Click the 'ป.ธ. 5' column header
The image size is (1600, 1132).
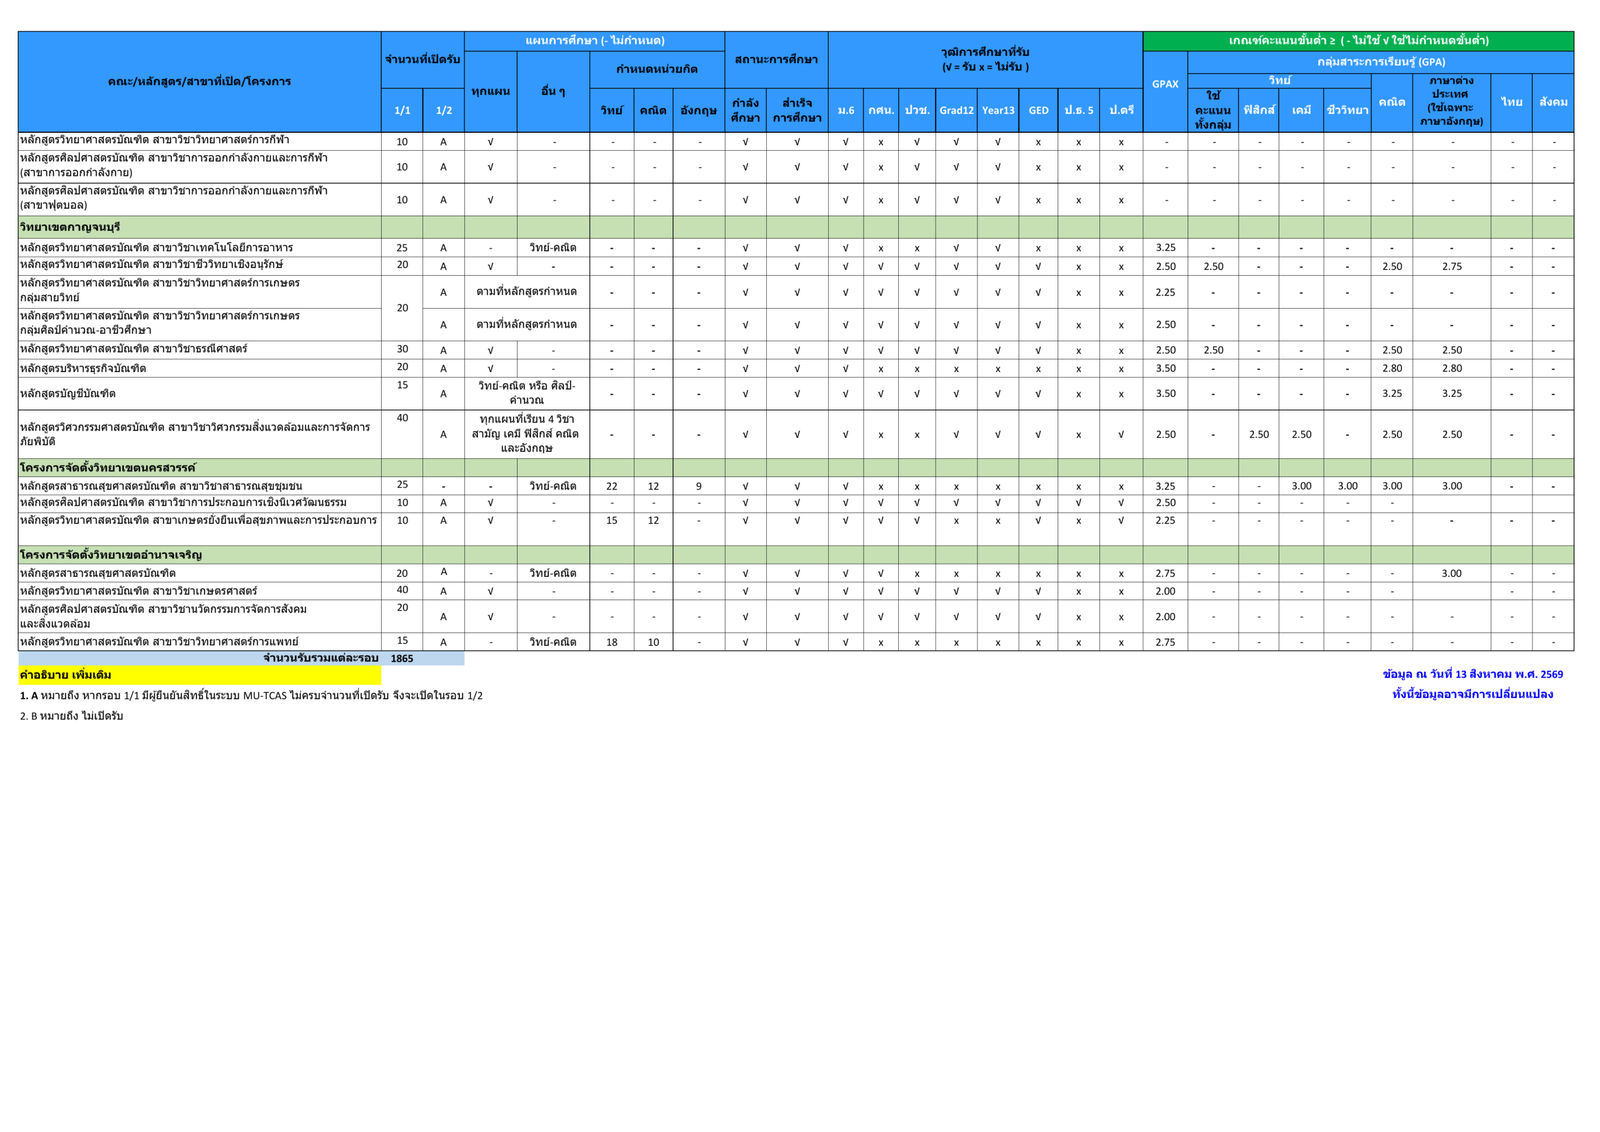(1079, 110)
